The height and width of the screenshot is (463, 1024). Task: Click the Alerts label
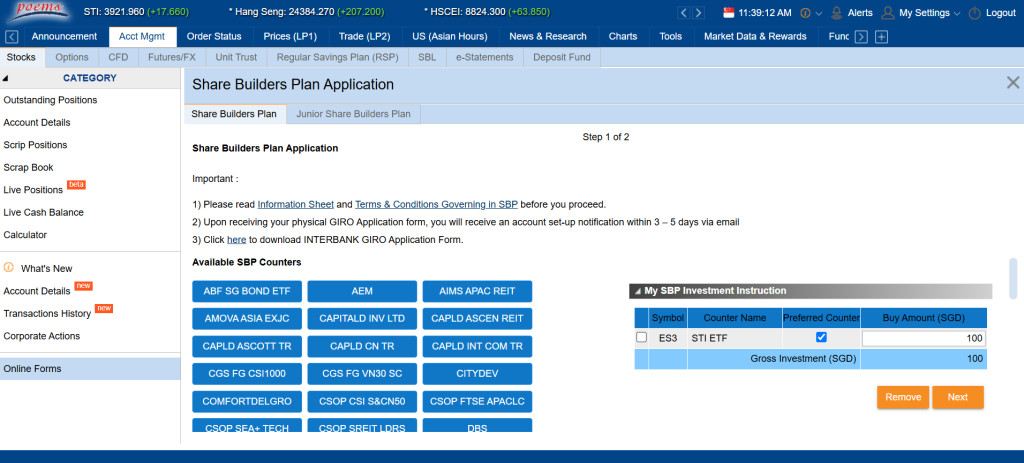coord(860,13)
